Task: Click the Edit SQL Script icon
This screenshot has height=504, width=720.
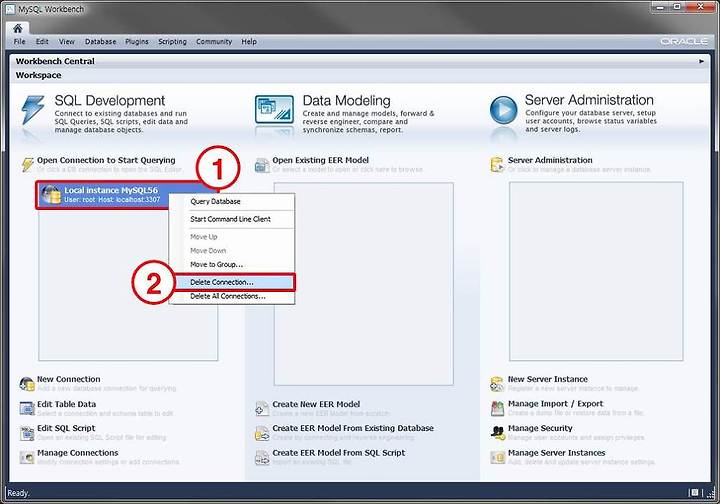Action: [27, 433]
